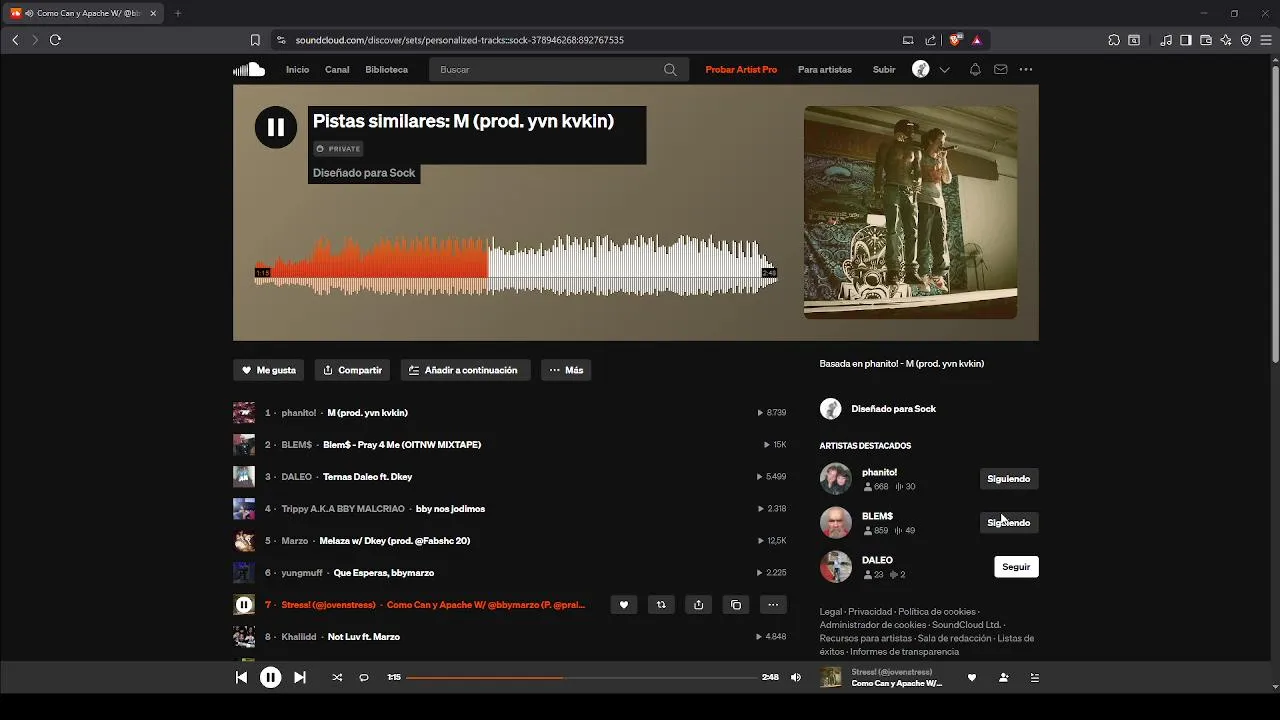The image size is (1280, 720).
Task: Open BLEM$ artist avatar
Action: [835, 523]
